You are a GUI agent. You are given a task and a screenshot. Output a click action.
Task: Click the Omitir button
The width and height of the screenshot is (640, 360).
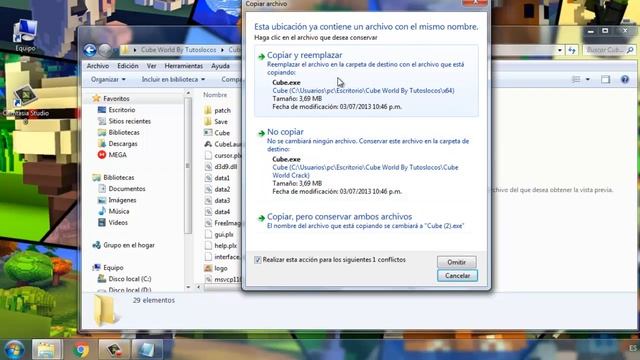point(456,262)
